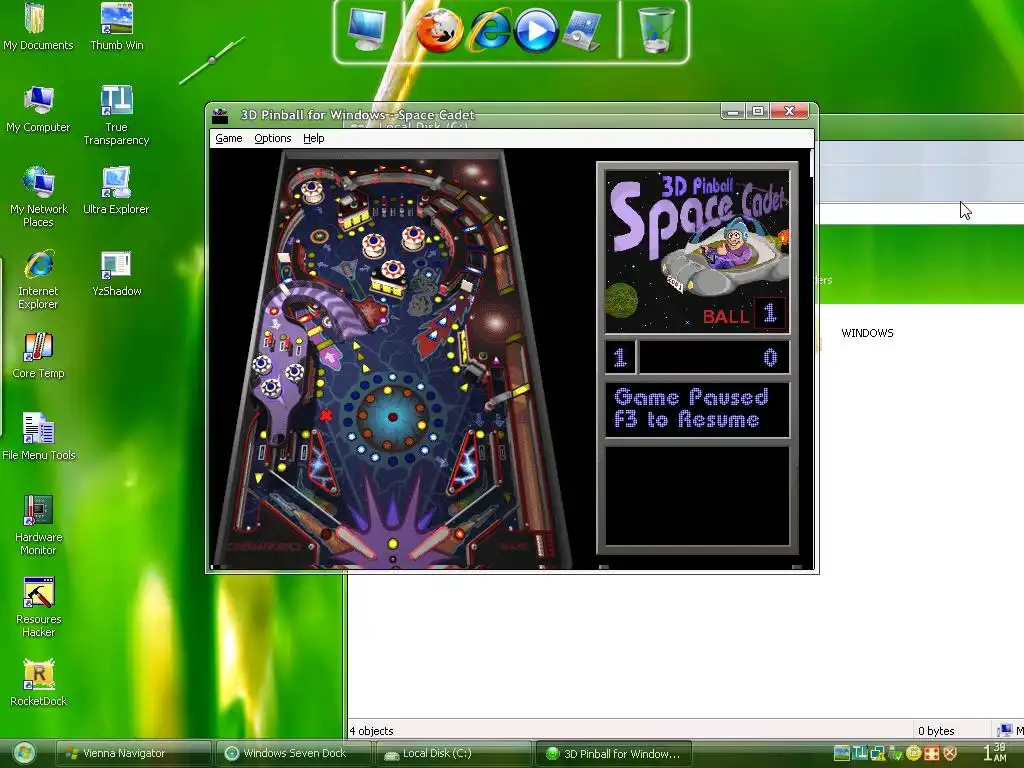Select the WINDOWS folder in Local Disk window
Viewport: 1024px width, 768px height.
click(867, 333)
